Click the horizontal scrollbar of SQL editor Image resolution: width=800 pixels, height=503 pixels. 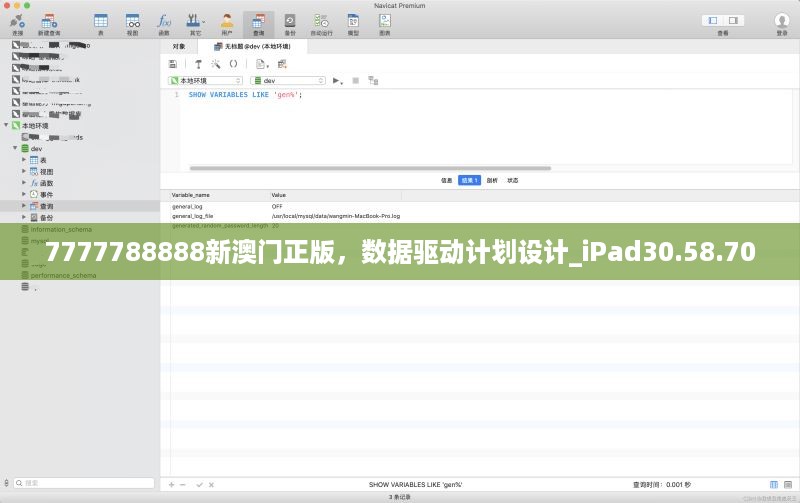pos(370,168)
